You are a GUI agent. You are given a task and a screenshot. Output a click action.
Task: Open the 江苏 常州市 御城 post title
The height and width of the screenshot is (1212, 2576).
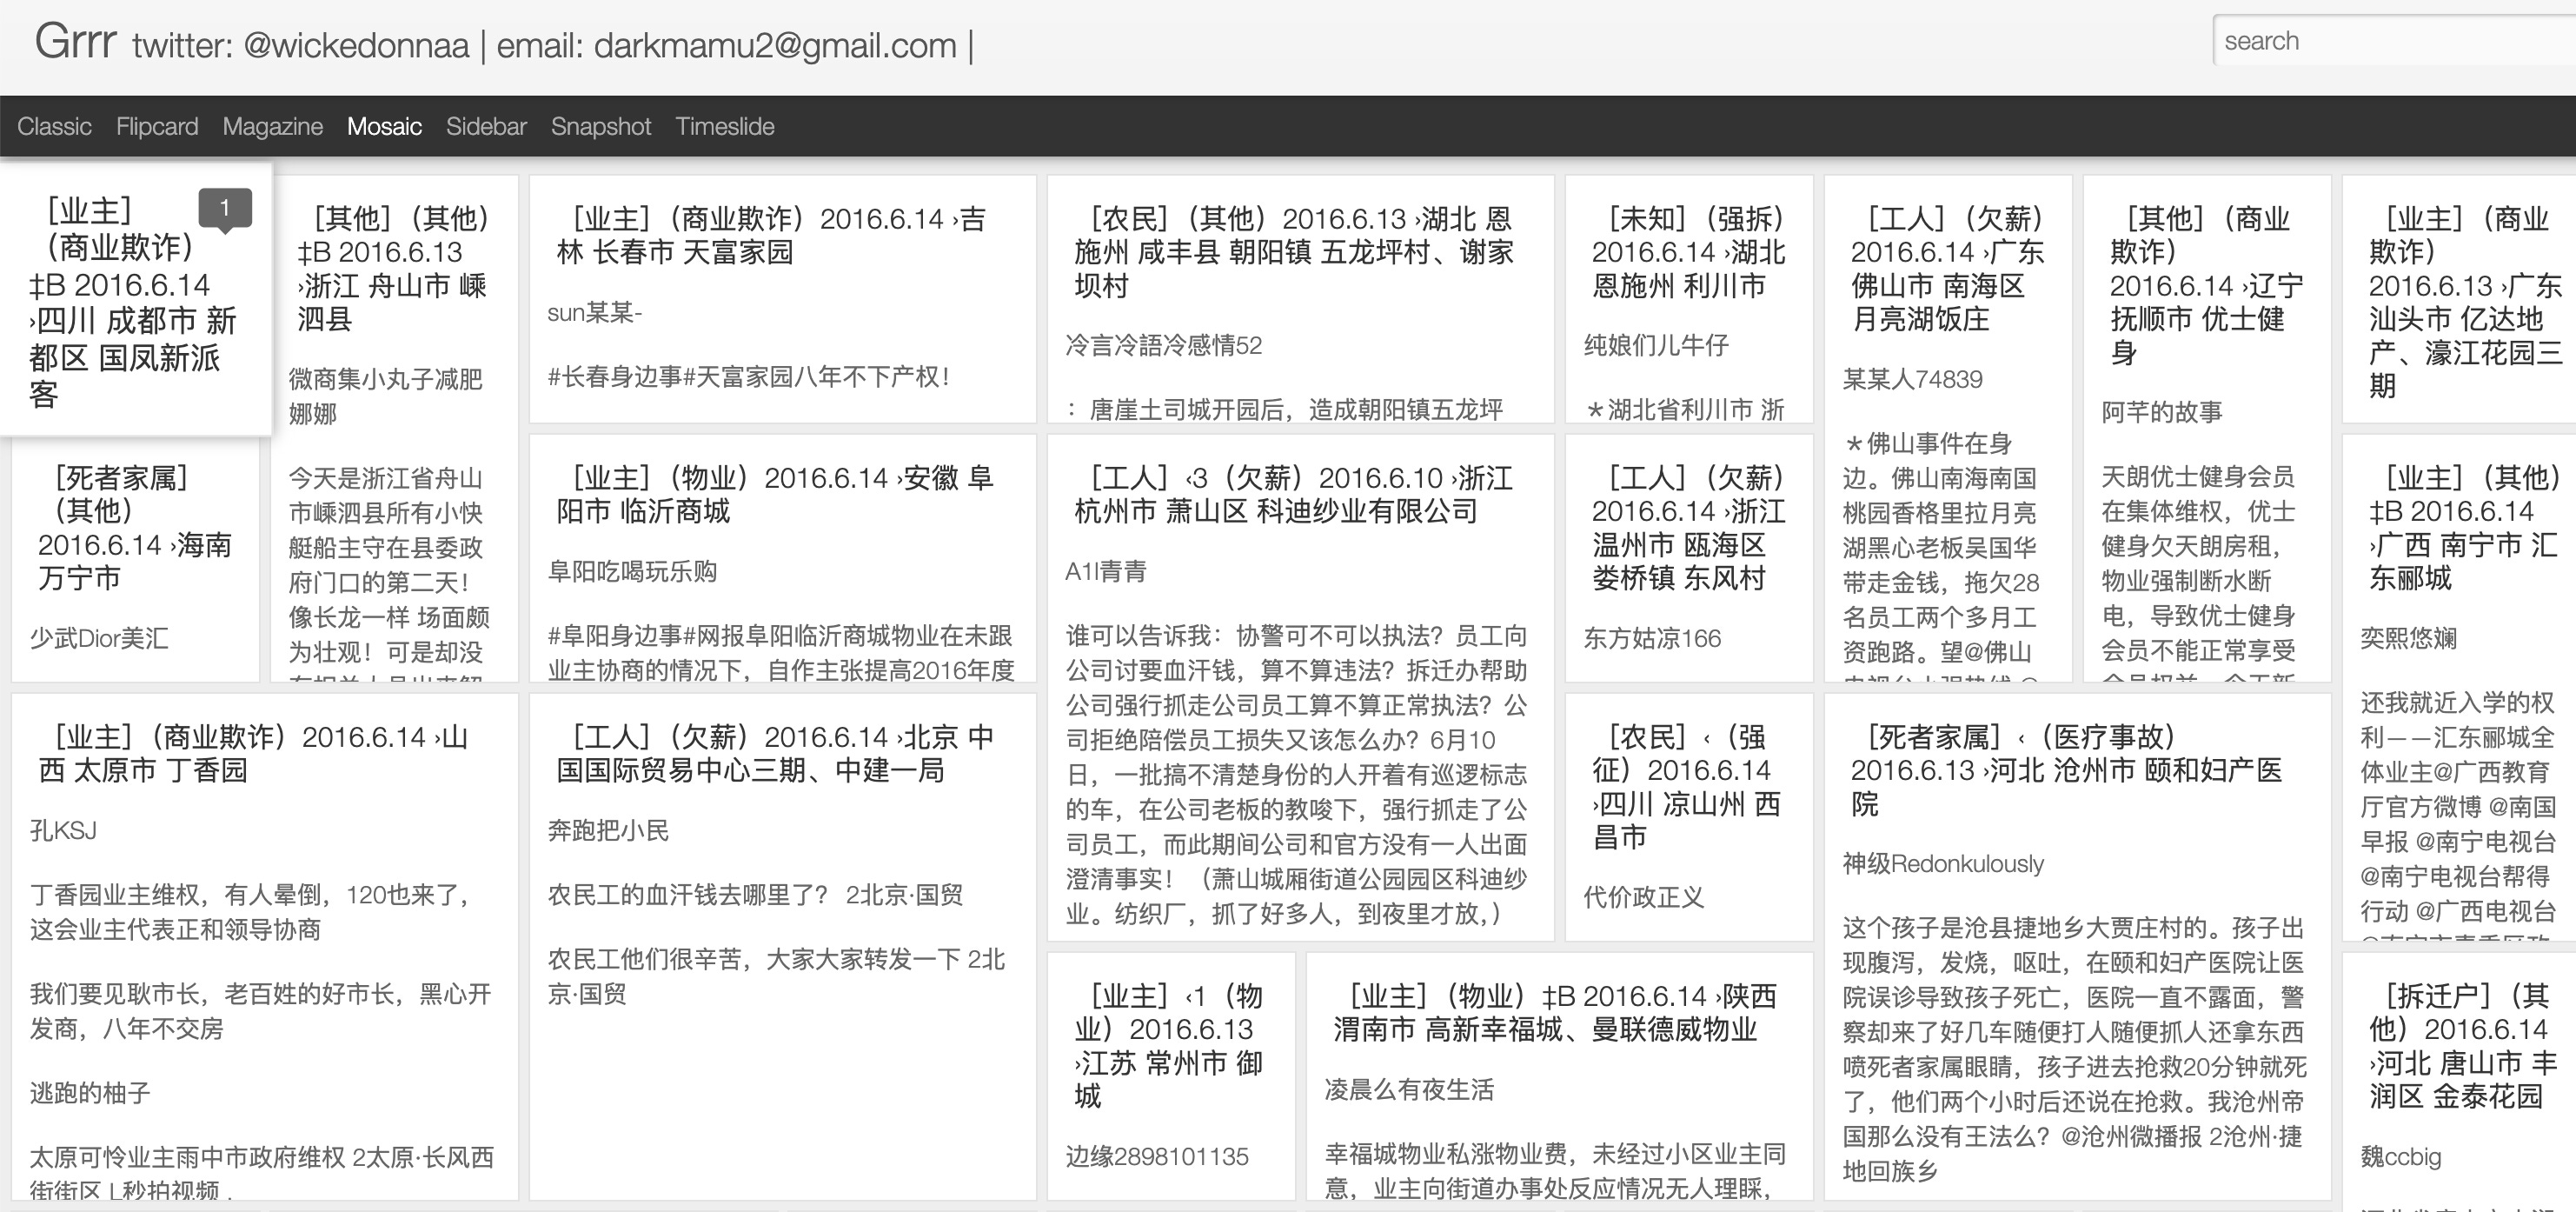1169,1045
